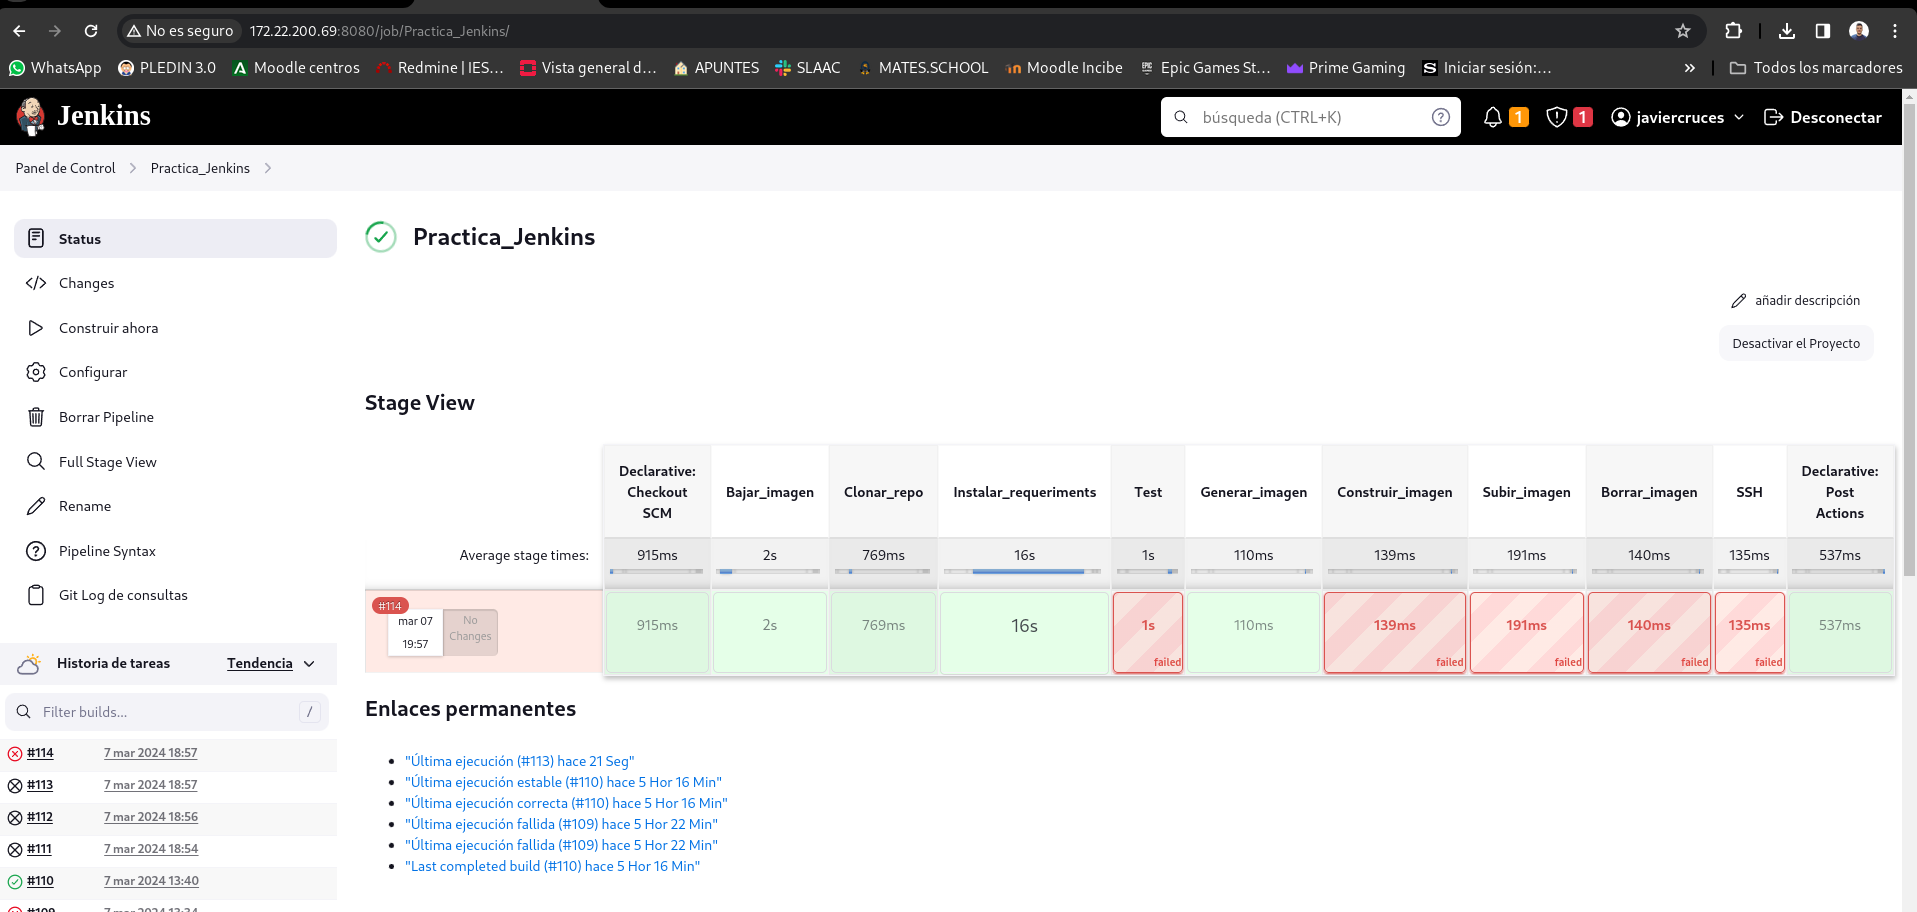Reload the page with browser refresh icon
The height and width of the screenshot is (912, 1917).
[91, 31]
